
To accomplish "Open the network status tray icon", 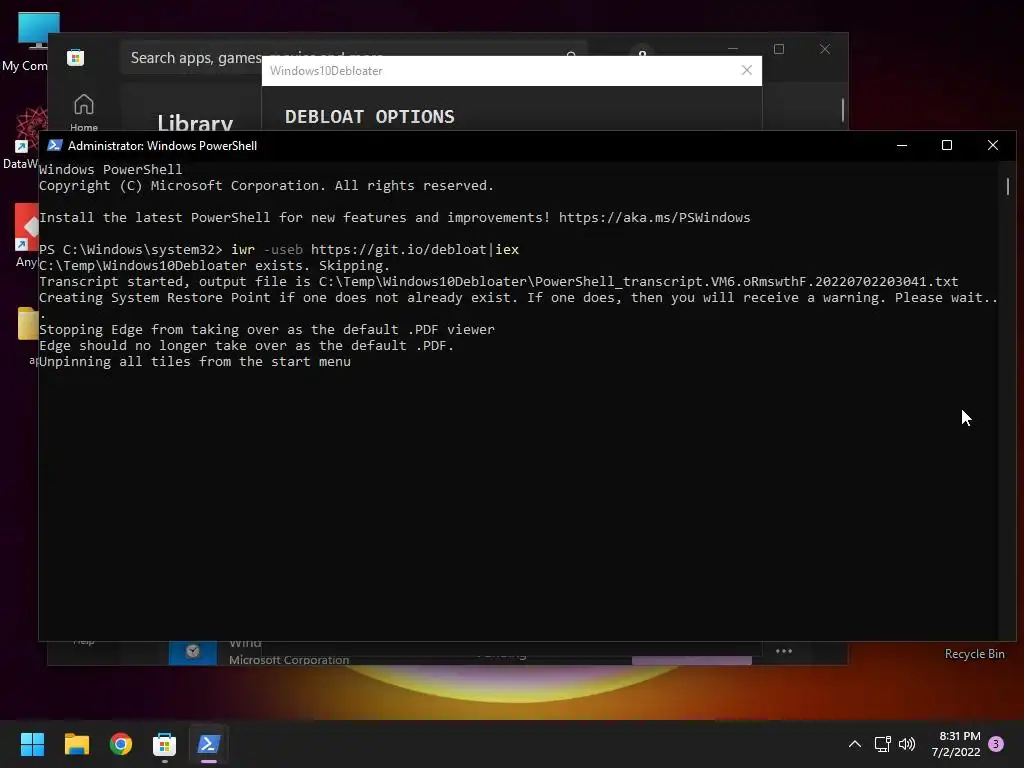I will (882, 744).
